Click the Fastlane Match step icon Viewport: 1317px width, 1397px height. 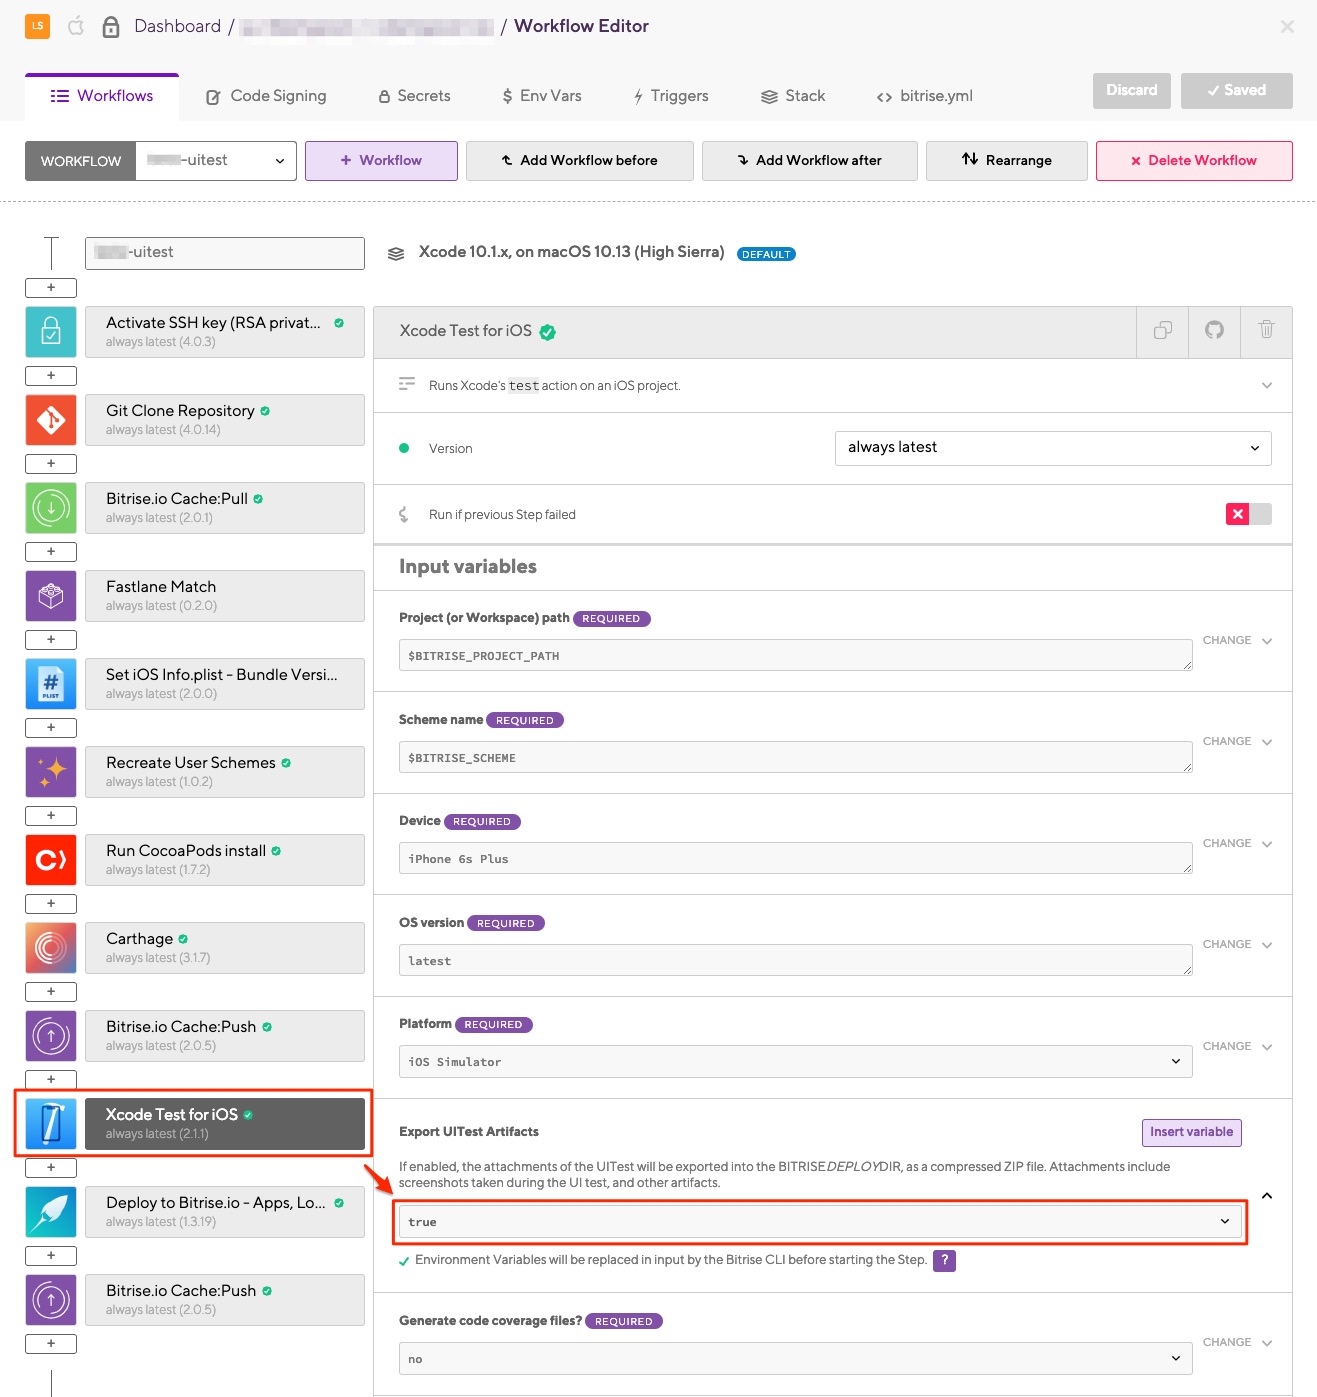coord(51,596)
